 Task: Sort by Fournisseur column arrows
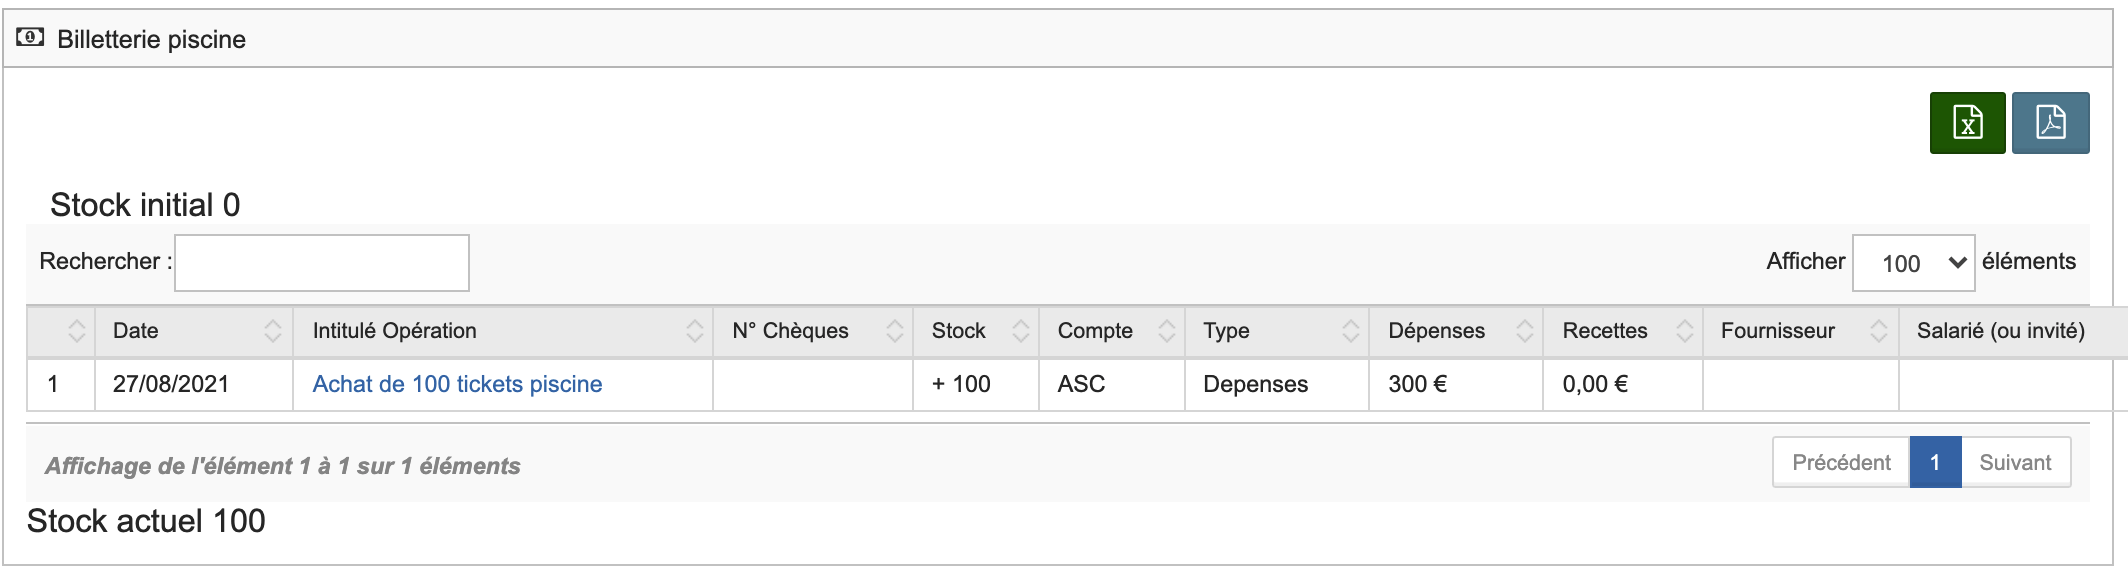[x=1878, y=331]
